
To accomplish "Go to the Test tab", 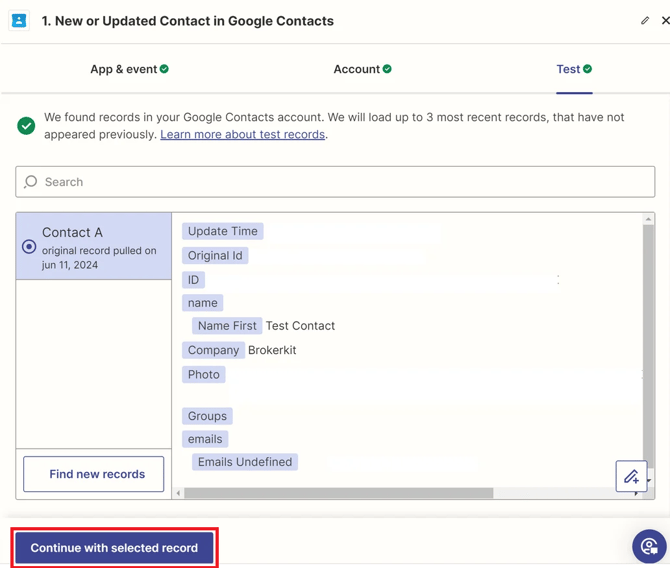I will point(573,69).
